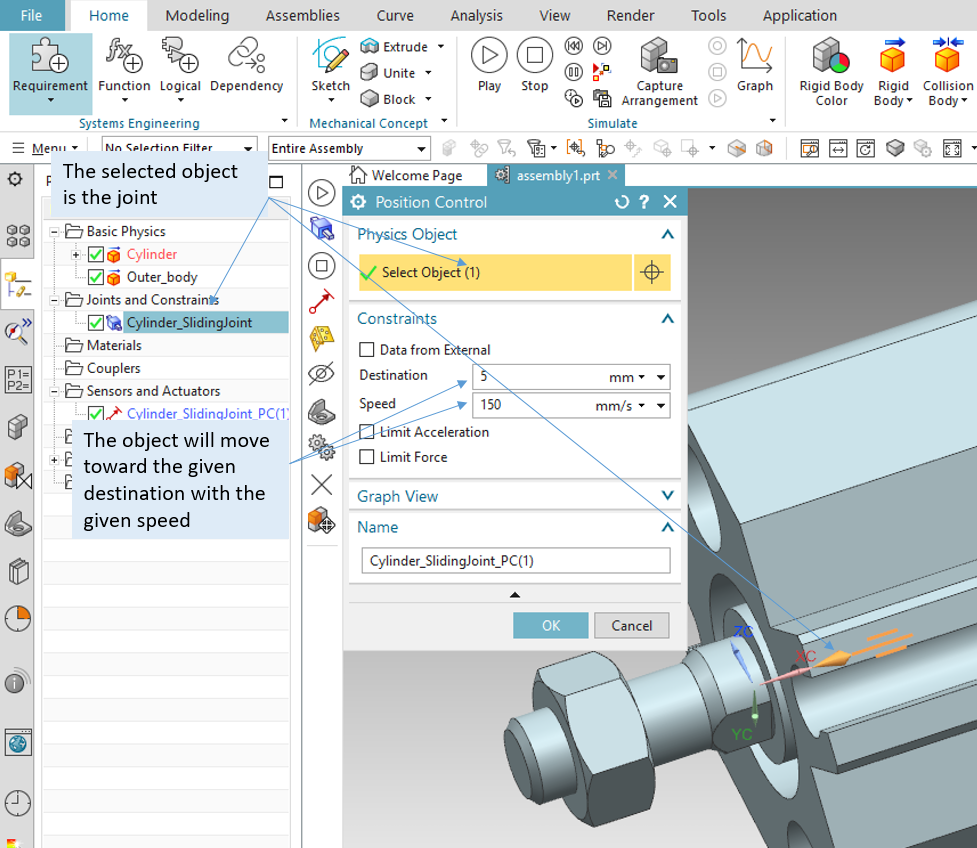Click the Play simulation icon

[x=488, y=56]
